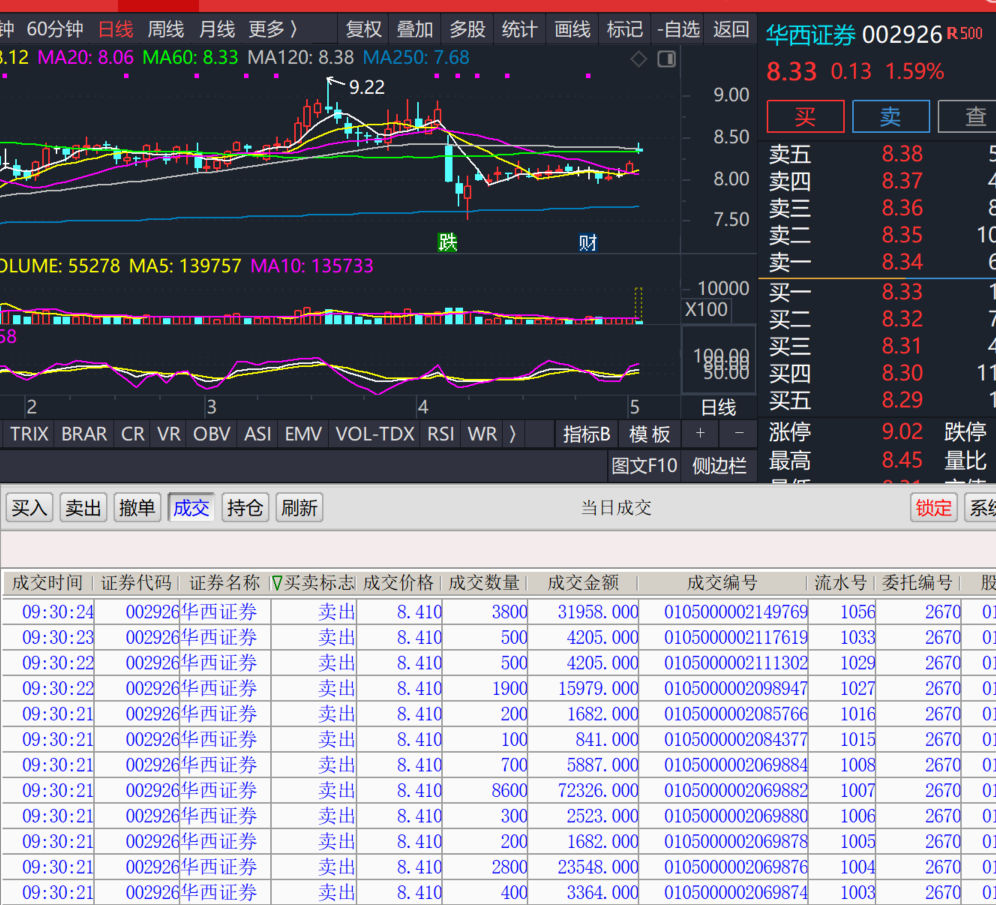Click the 买一 price 8.33
This screenshot has height=905, width=996.
[x=901, y=292]
